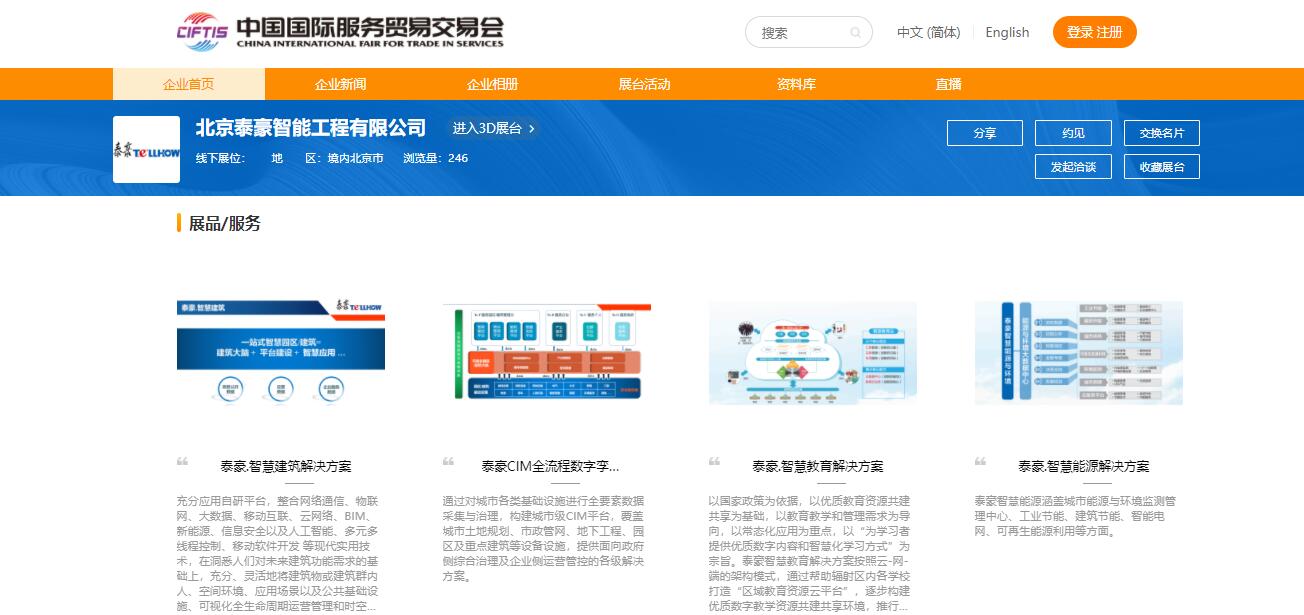This screenshot has height=615, width=1304.
Task: Click the orange 登录 注册 button
Action: click(x=1094, y=32)
